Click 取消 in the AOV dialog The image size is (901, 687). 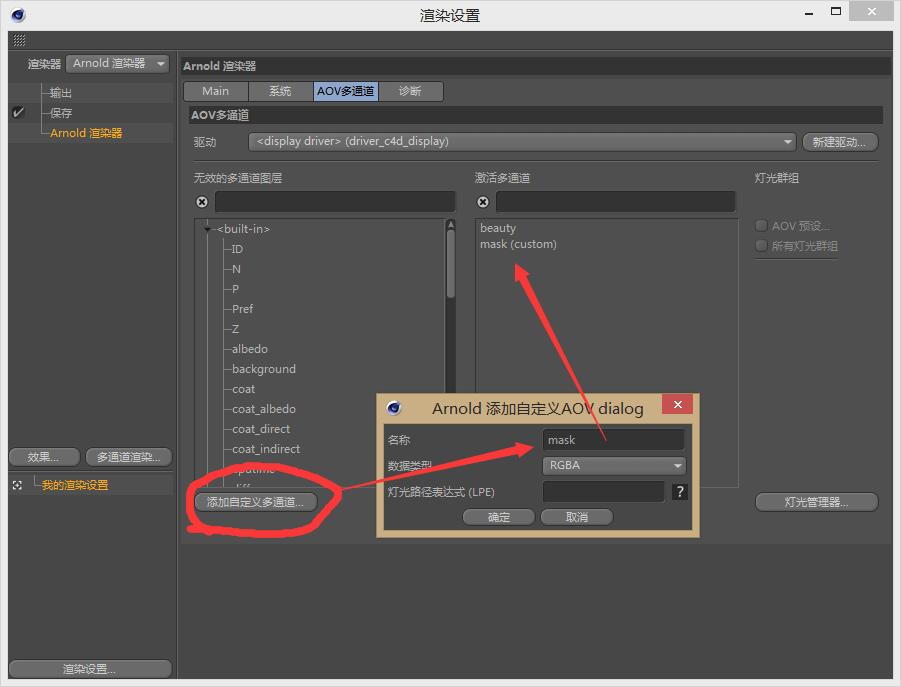pyautogui.click(x=577, y=517)
